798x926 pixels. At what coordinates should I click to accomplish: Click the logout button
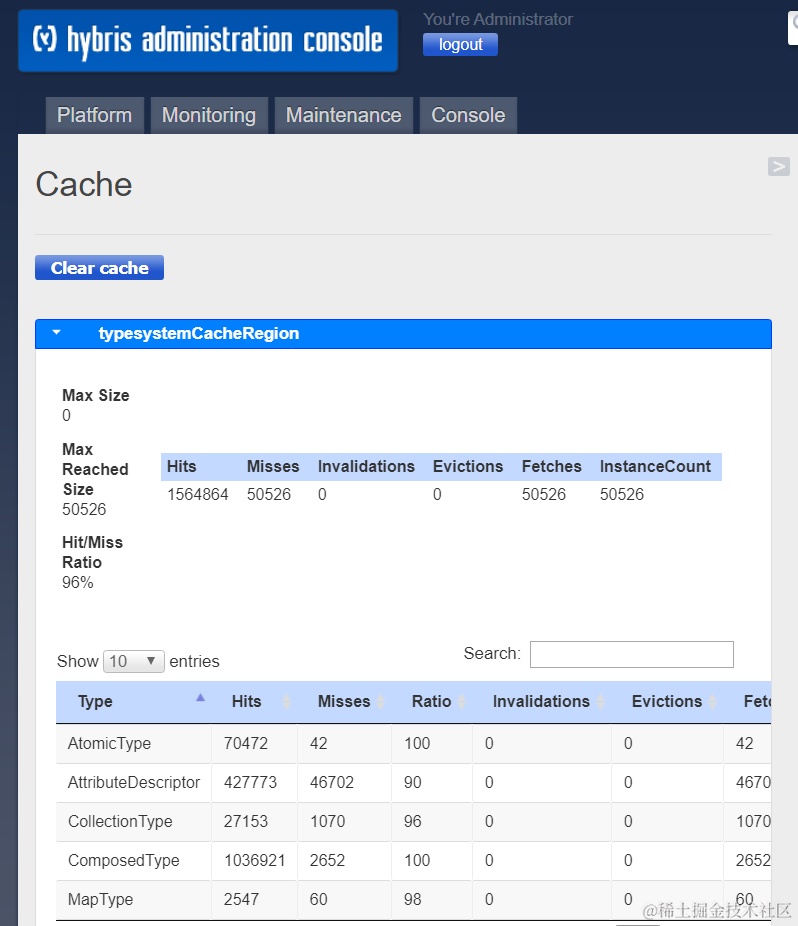pyautogui.click(x=460, y=44)
